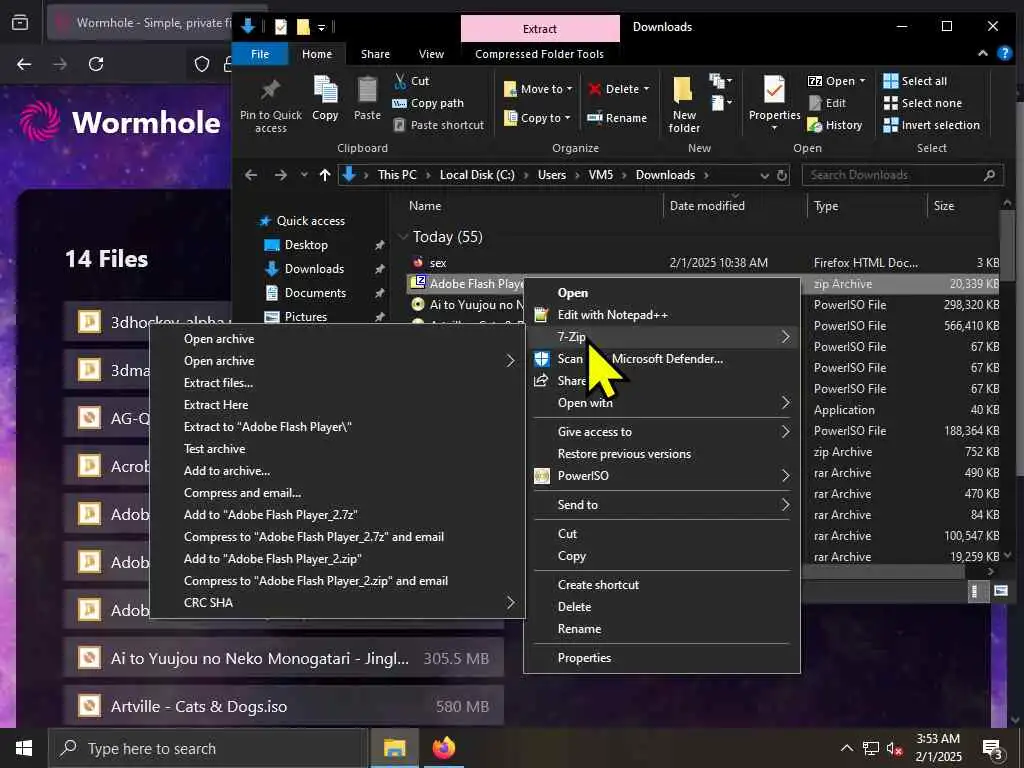Select Desktop in Quick access
Image resolution: width=1024 pixels, height=768 pixels.
point(306,245)
